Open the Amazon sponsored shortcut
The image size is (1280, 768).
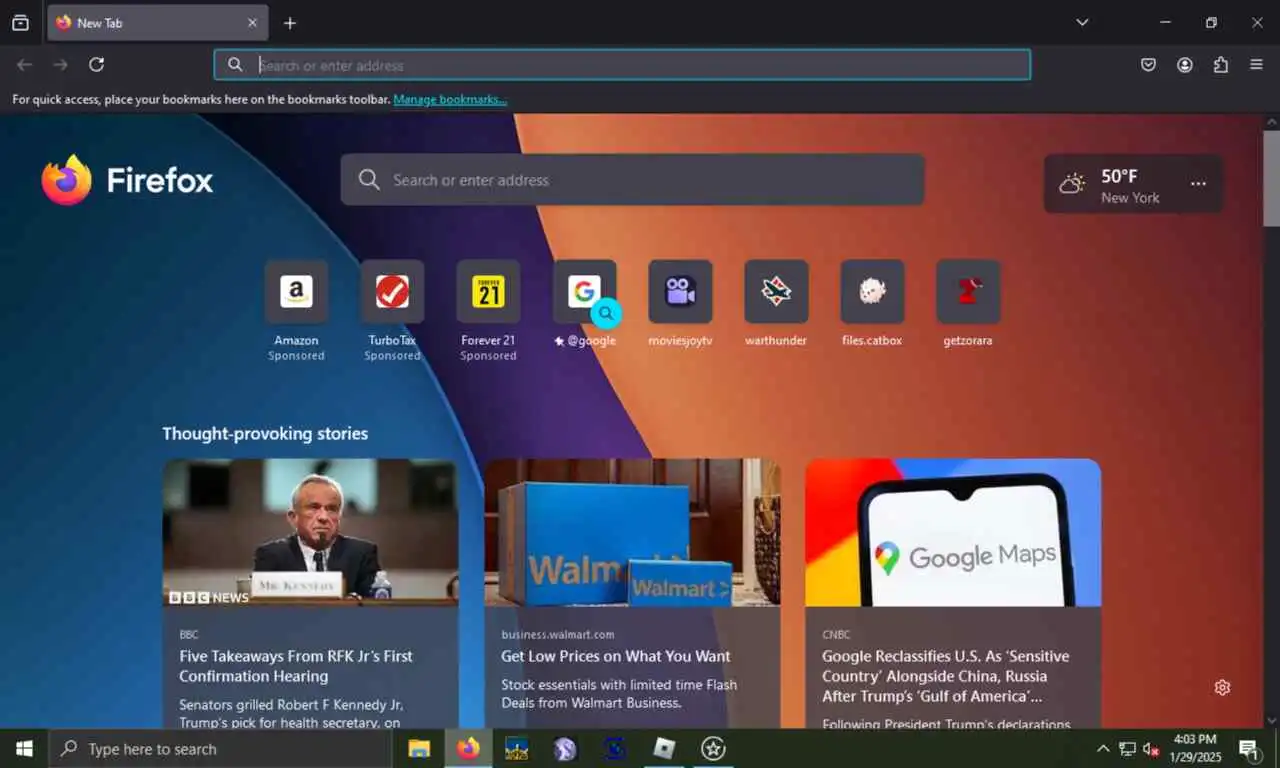pyautogui.click(x=296, y=292)
